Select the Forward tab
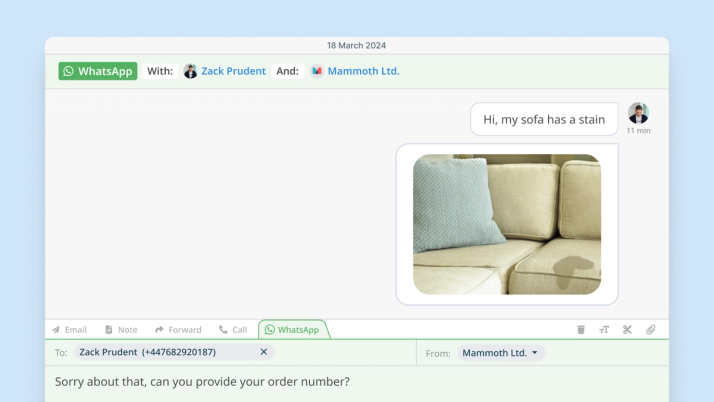Viewport: 714px width, 402px height. click(178, 330)
